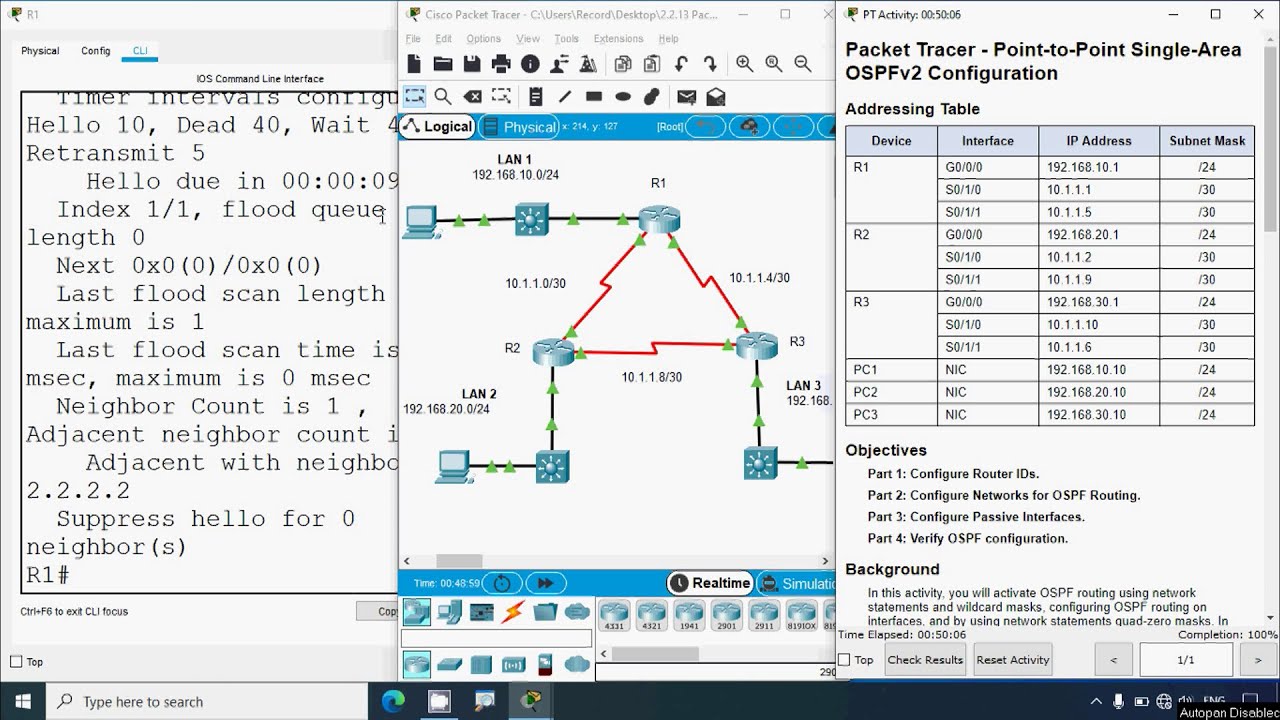Select Network Devices category
This screenshot has height=720, width=1280.
click(416, 612)
